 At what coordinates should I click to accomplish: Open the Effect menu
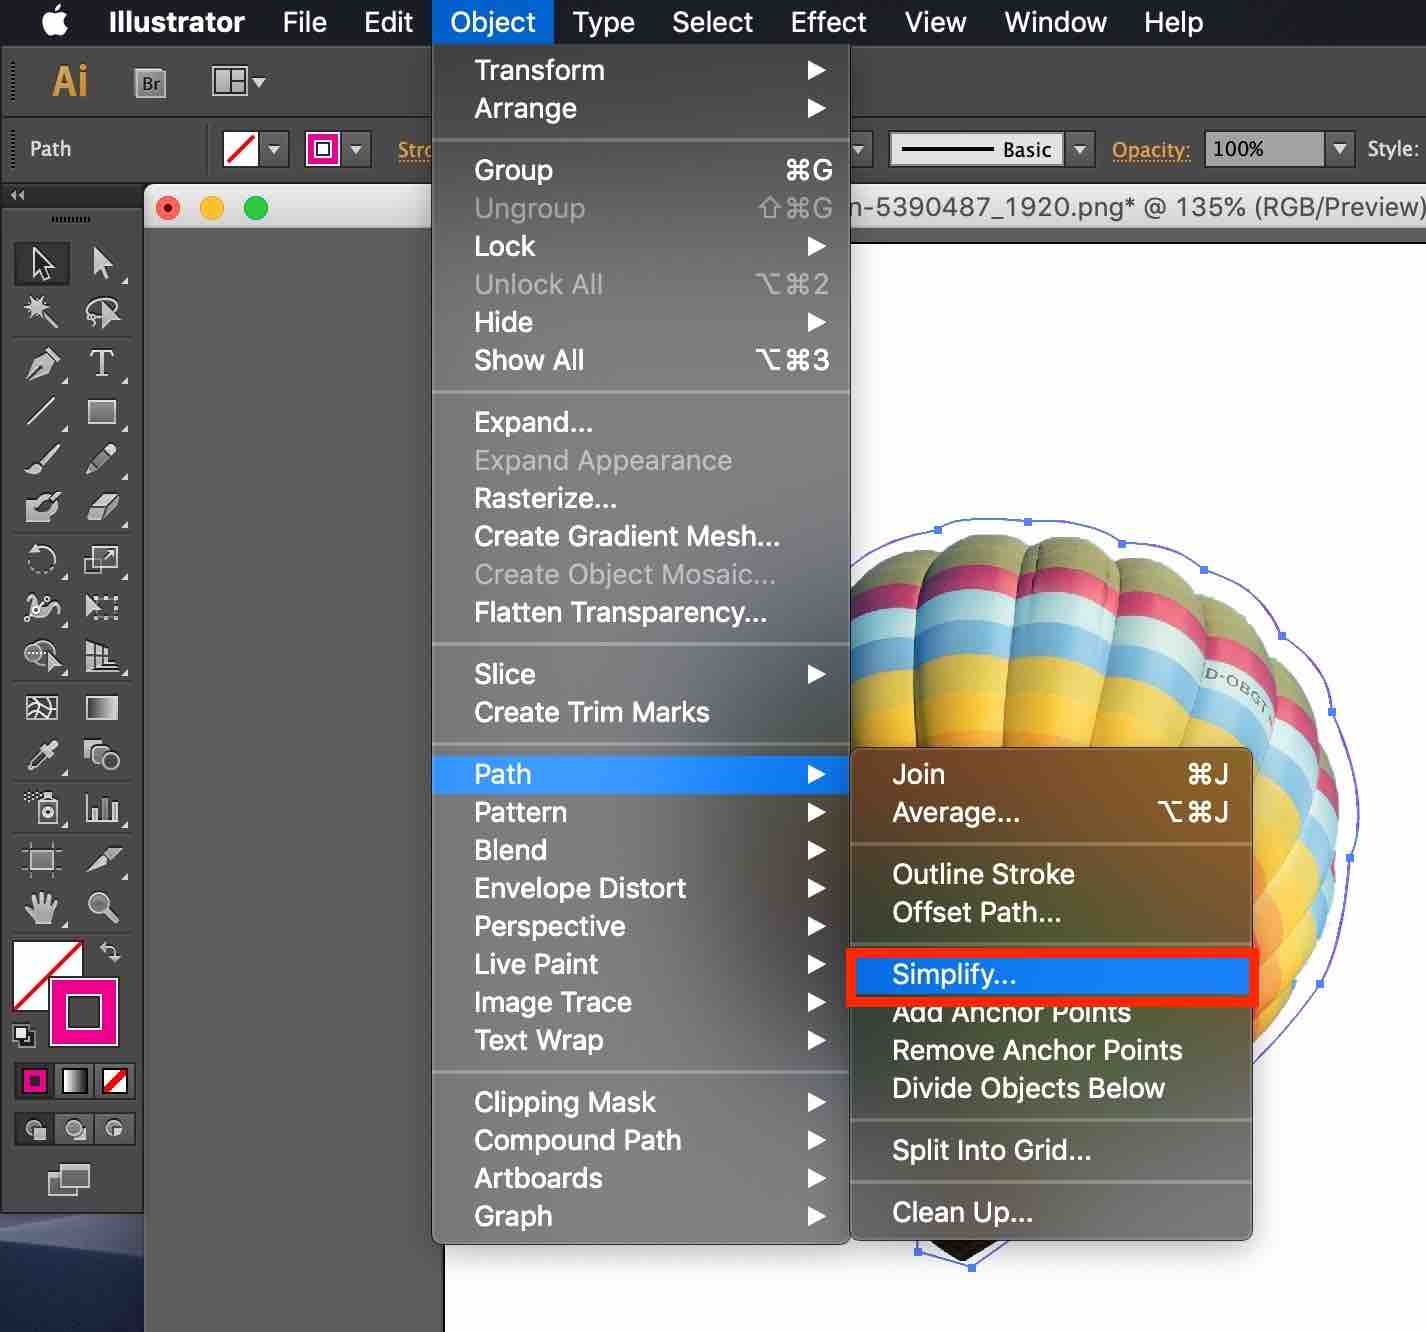click(828, 22)
